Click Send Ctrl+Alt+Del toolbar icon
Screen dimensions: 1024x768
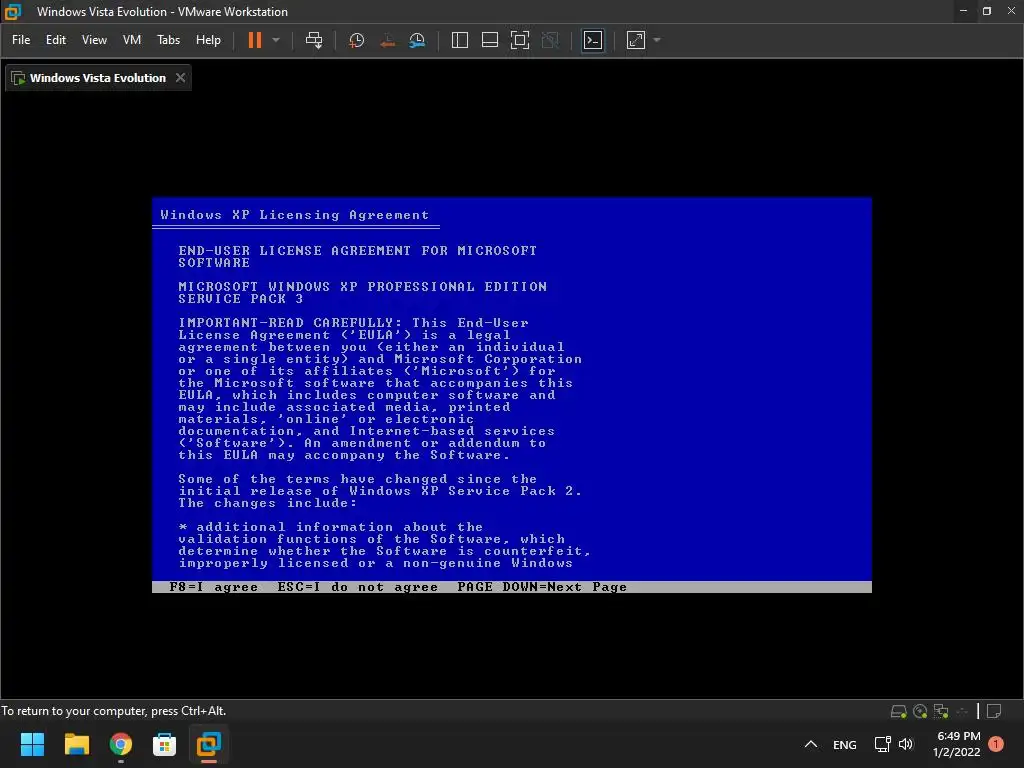(x=314, y=40)
